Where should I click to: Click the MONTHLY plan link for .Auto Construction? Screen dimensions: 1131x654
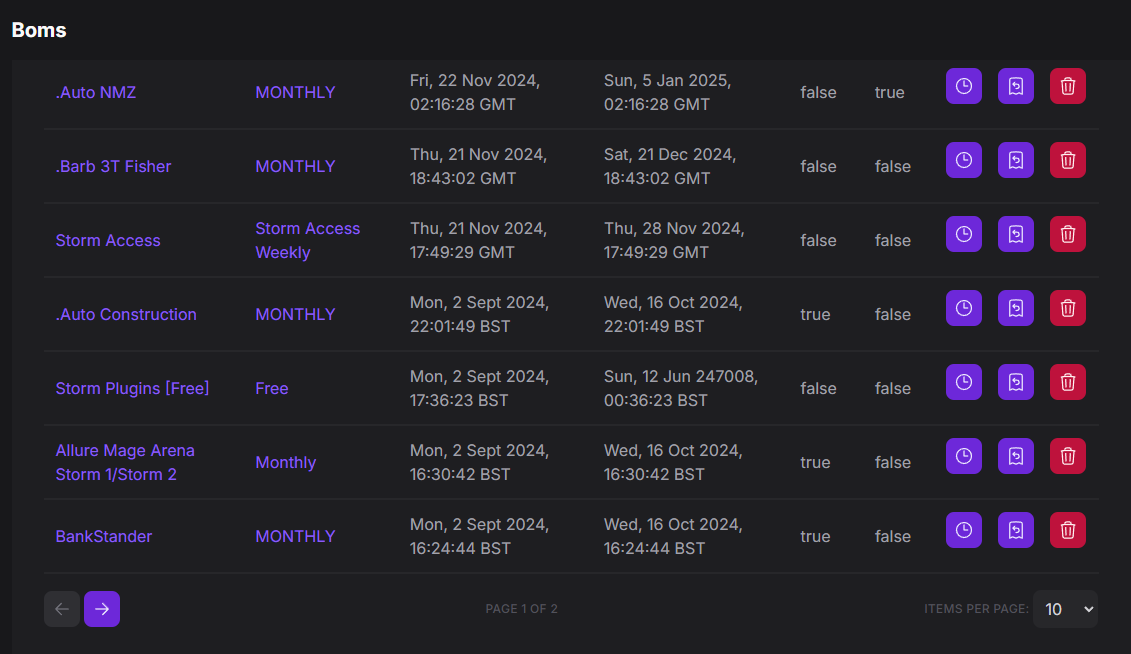[x=295, y=314]
